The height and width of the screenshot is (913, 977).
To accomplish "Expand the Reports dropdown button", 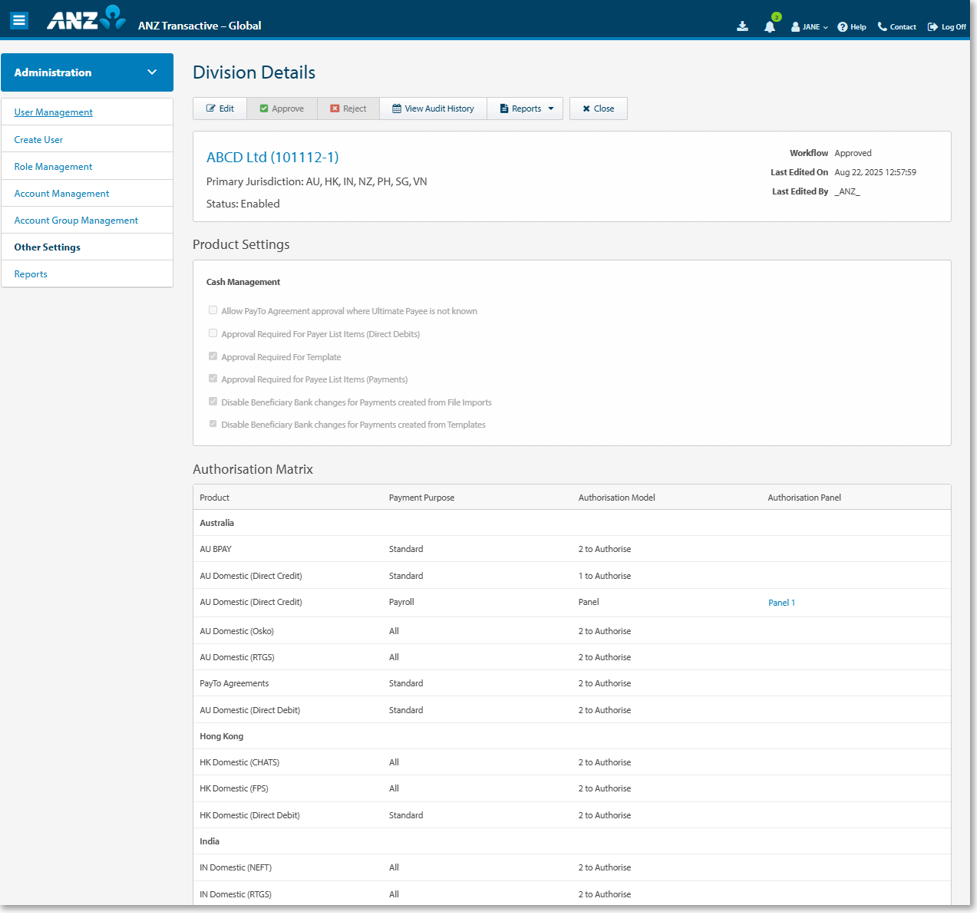I will 526,108.
